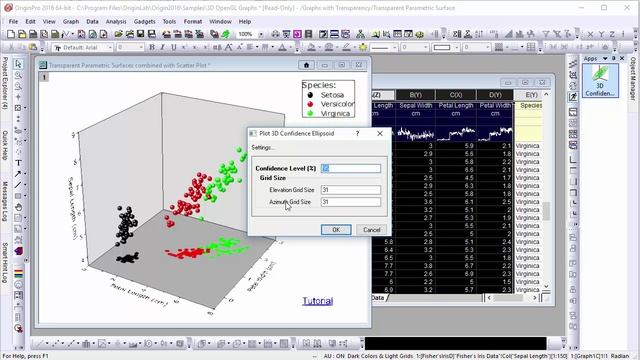The image size is (640, 360).
Task: Open the Help menu
Action: click(x=244, y=21)
